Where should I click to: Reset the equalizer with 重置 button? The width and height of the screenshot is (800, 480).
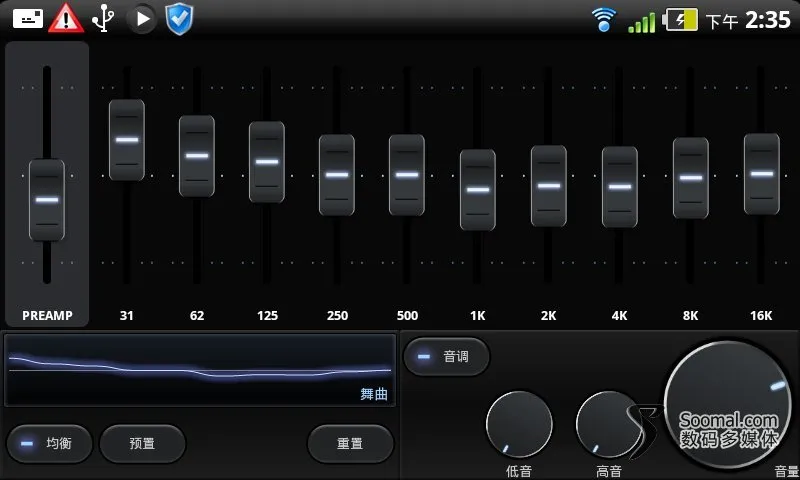click(x=351, y=443)
